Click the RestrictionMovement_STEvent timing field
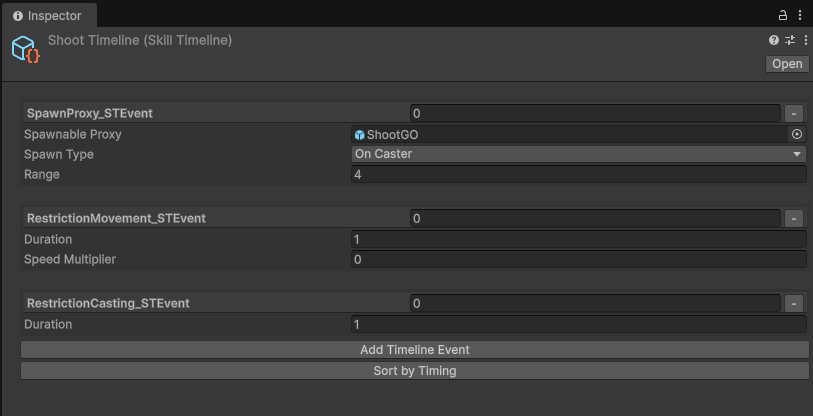This screenshot has width=813, height=416. pos(595,218)
